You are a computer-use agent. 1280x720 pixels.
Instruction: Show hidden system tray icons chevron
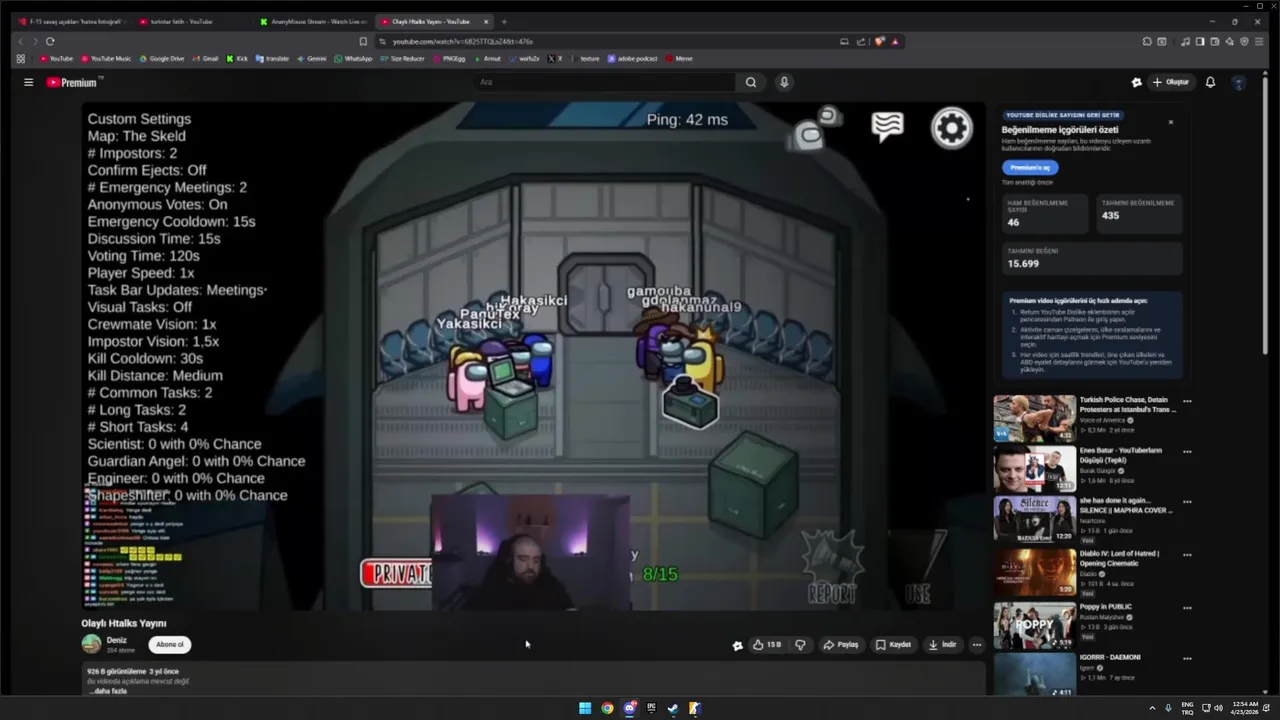point(1151,708)
